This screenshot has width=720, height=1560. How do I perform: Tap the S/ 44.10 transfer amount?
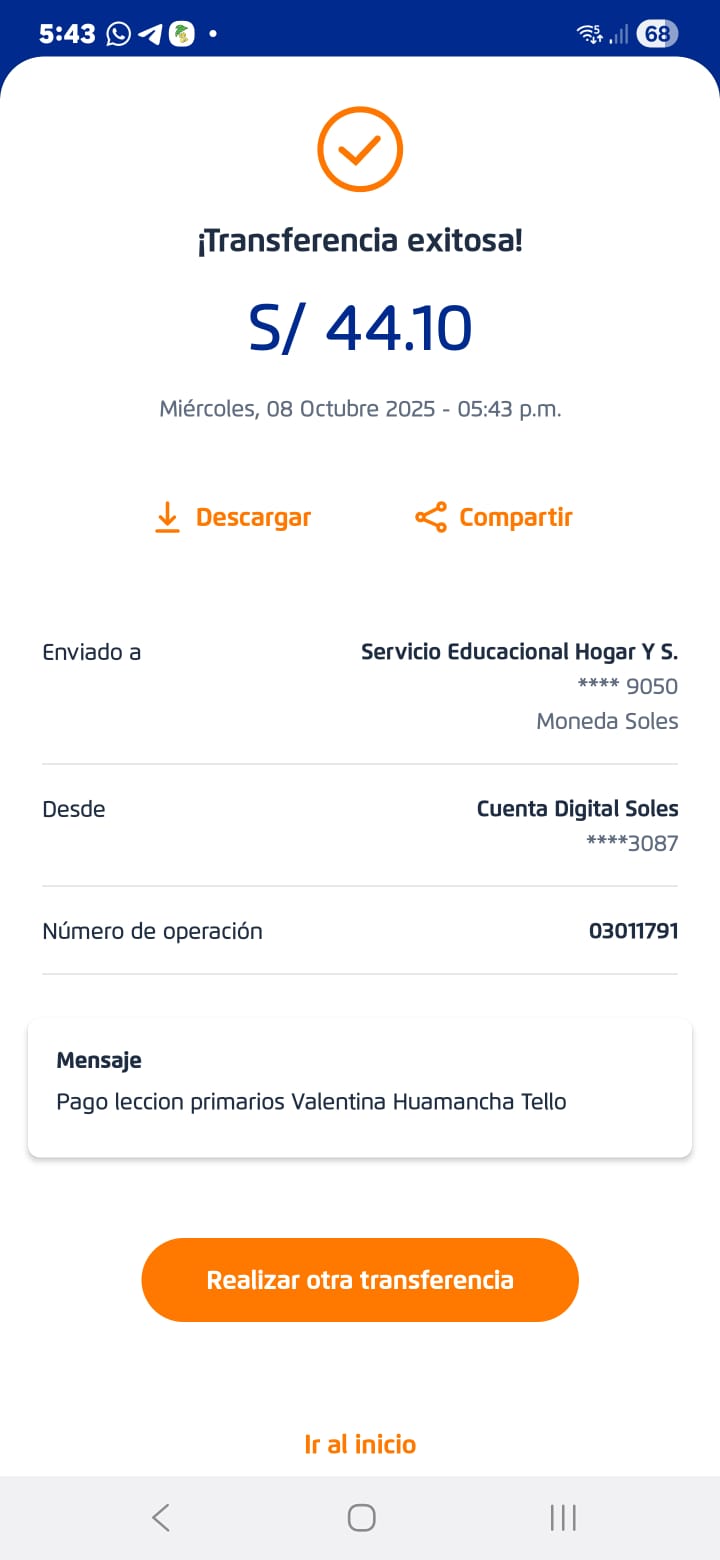coord(360,328)
